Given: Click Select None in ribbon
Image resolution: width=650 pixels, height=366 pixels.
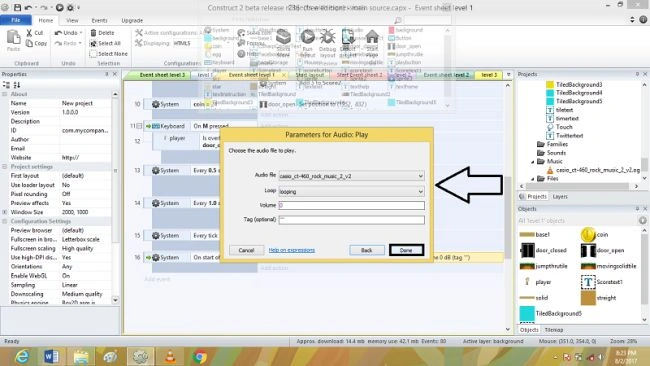Looking at the screenshot, I should (109, 54).
